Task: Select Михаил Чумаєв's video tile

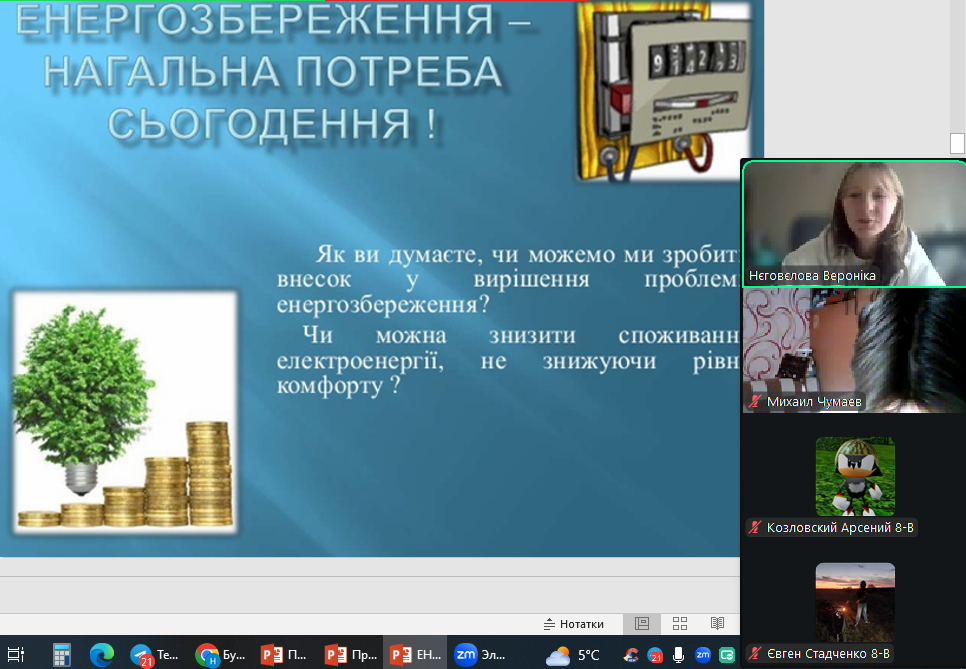Action: pyautogui.click(x=853, y=350)
